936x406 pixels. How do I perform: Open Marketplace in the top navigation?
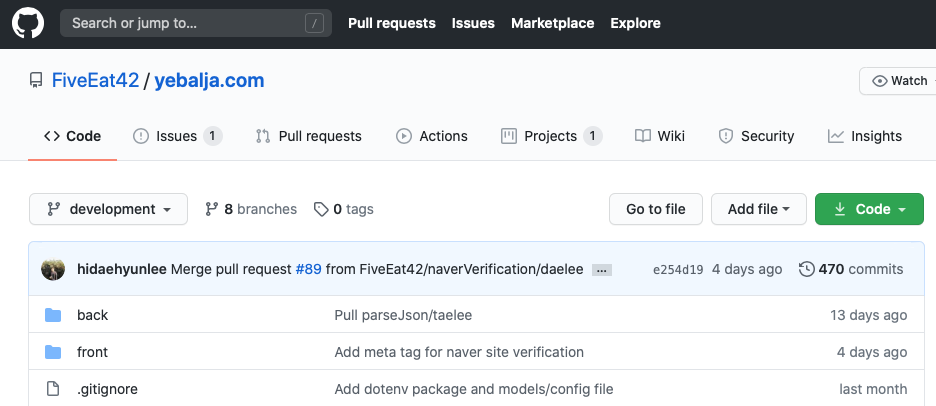(552, 23)
